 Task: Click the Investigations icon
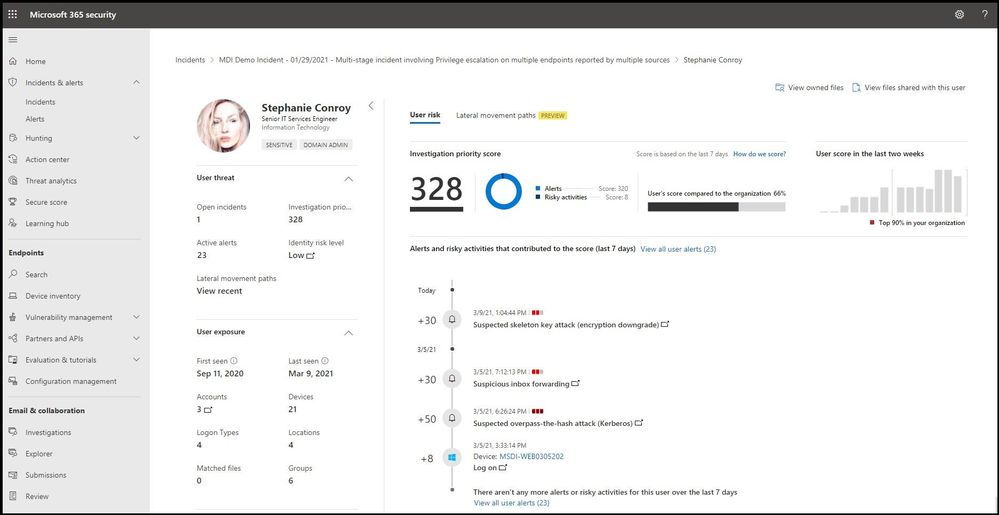click(13, 432)
